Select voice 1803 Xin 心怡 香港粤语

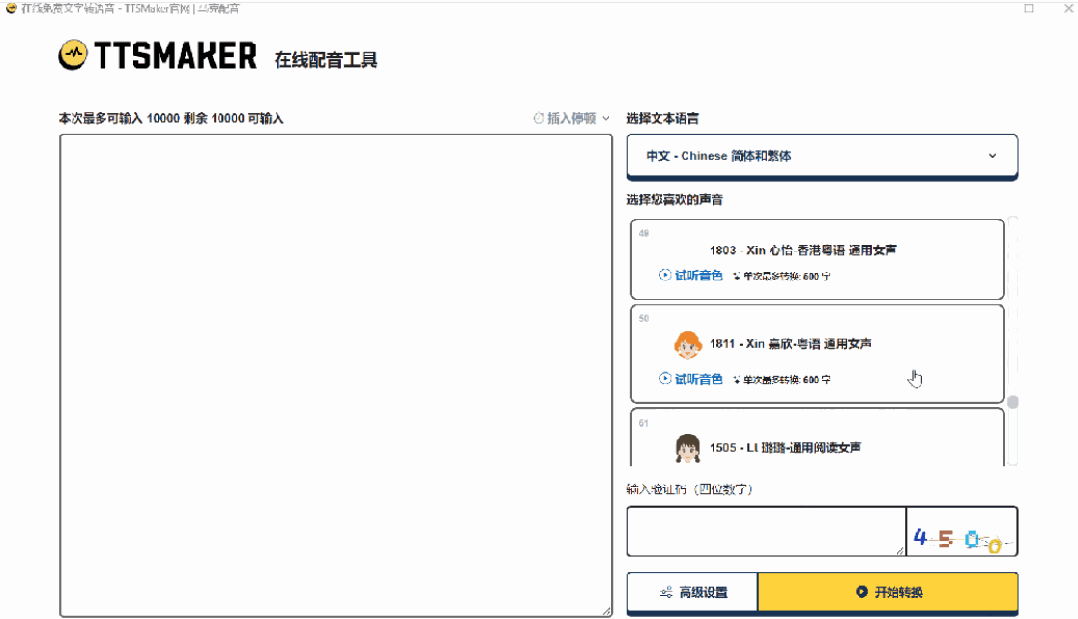tap(817, 259)
